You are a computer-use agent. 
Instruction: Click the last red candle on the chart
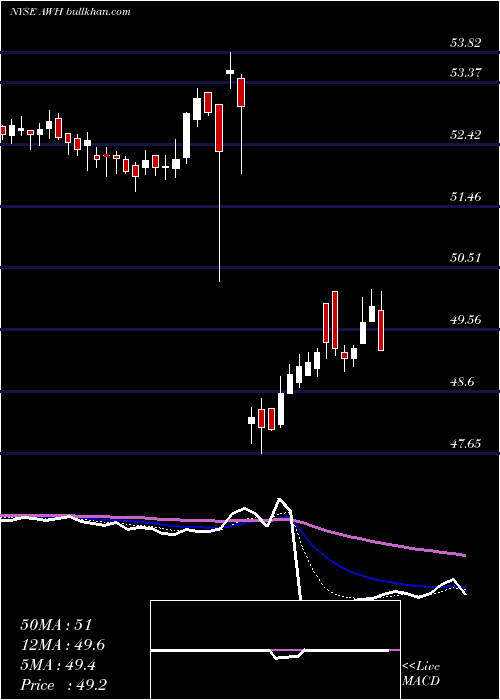point(381,330)
